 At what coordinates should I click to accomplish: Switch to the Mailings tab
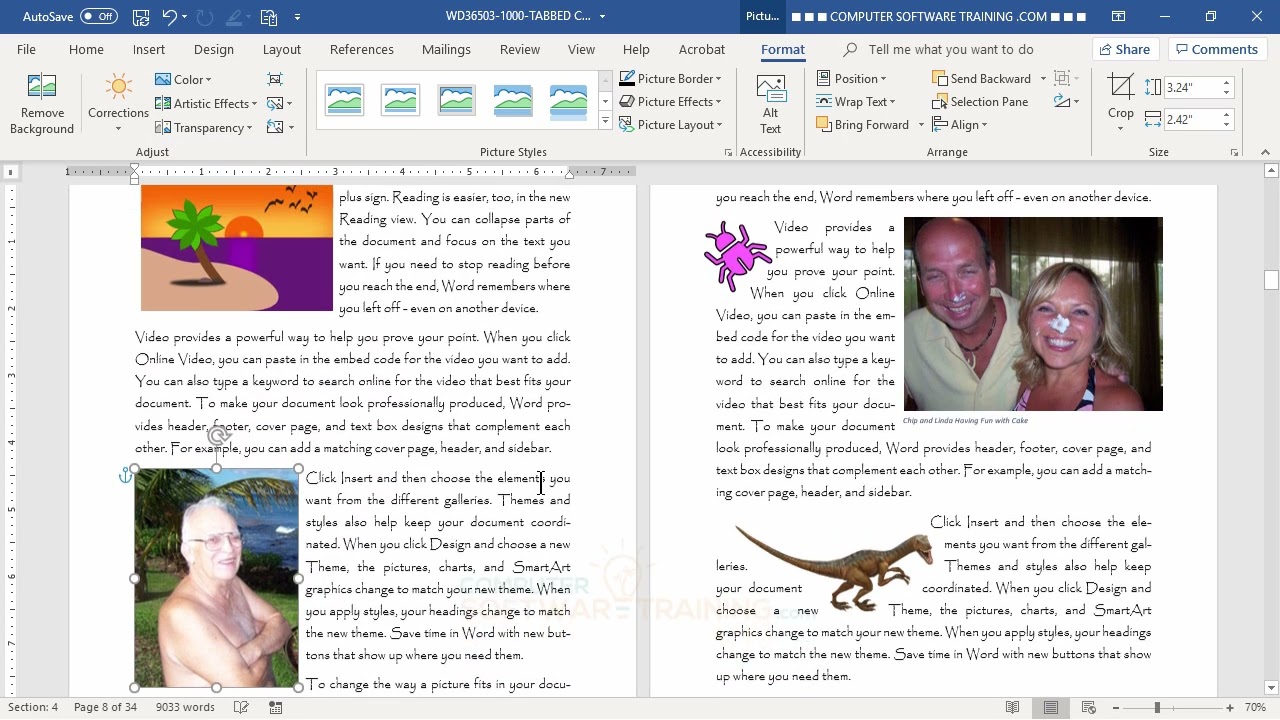pos(446,49)
